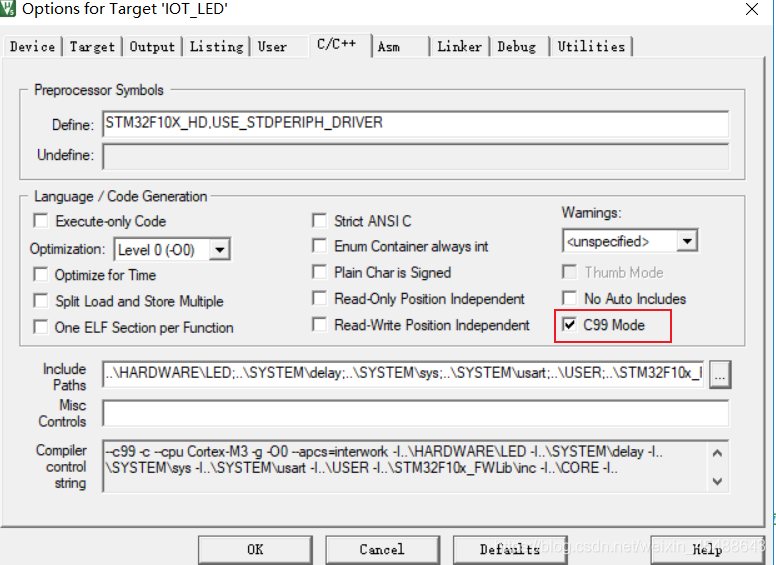This screenshot has height=565, width=776.
Task: Open the Device tab
Action: 33,47
